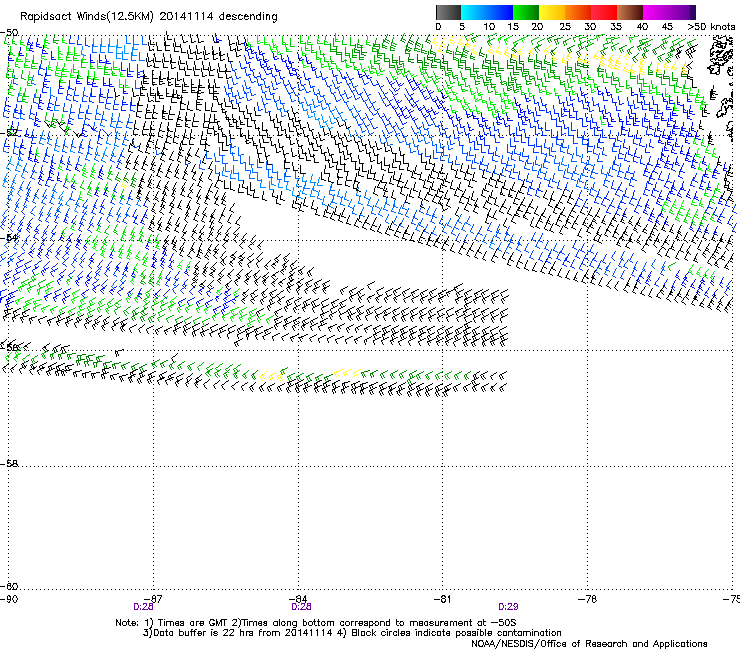The height and width of the screenshot is (650, 740).
Task: Click the longitude label '-87'
Action: click(153, 599)
